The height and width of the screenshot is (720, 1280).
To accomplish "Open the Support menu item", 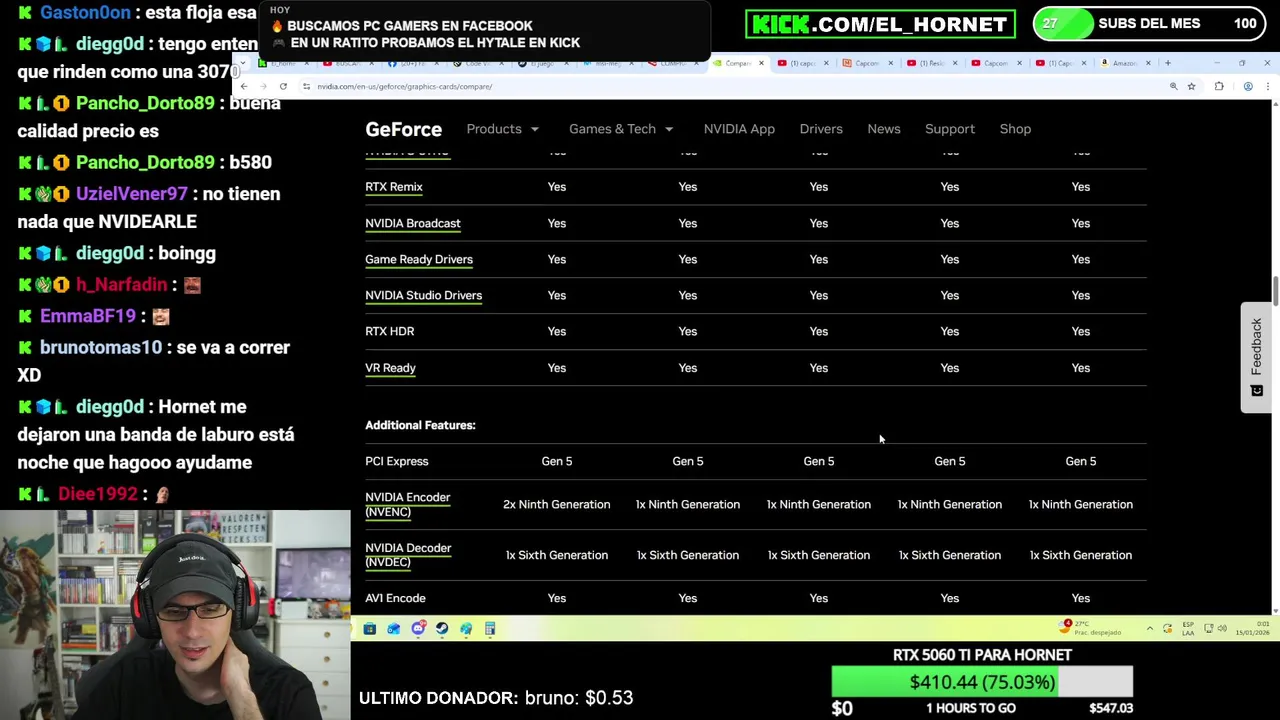I will (950, 129).
